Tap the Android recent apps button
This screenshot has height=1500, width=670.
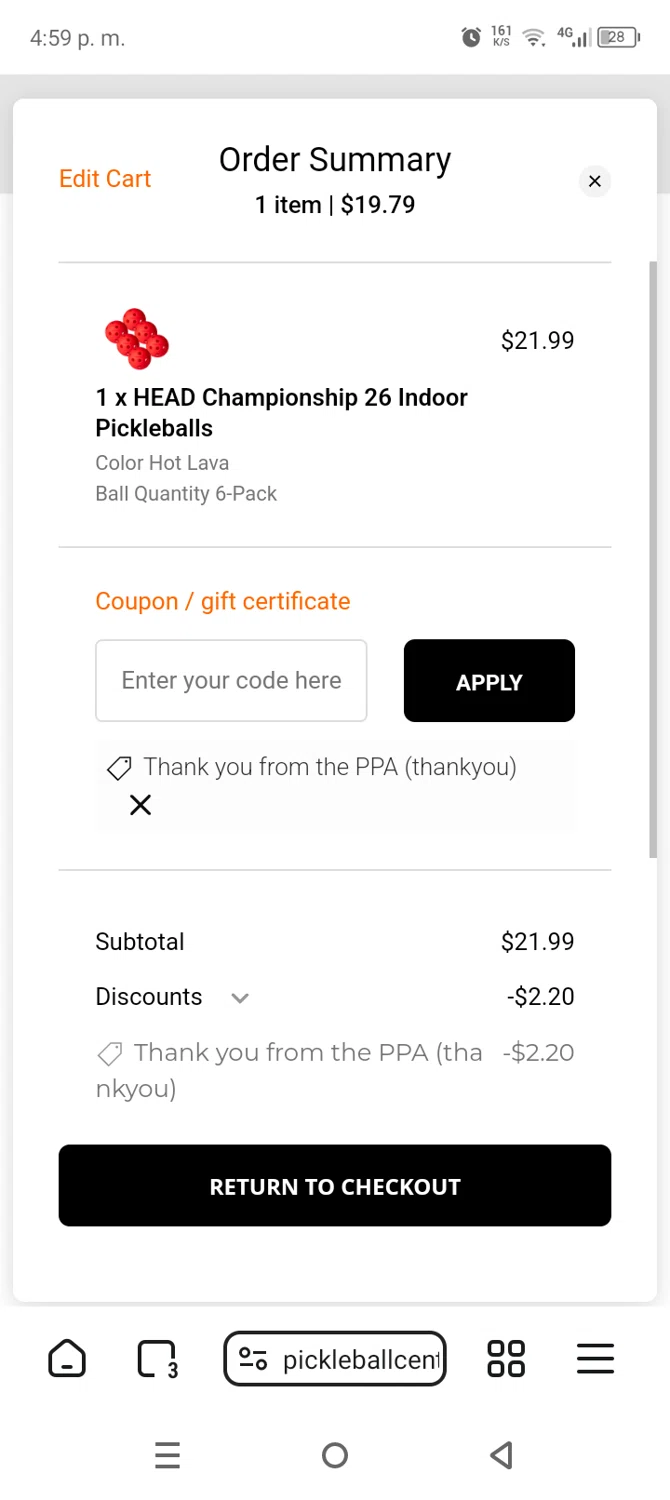[x=168, y=1455]
